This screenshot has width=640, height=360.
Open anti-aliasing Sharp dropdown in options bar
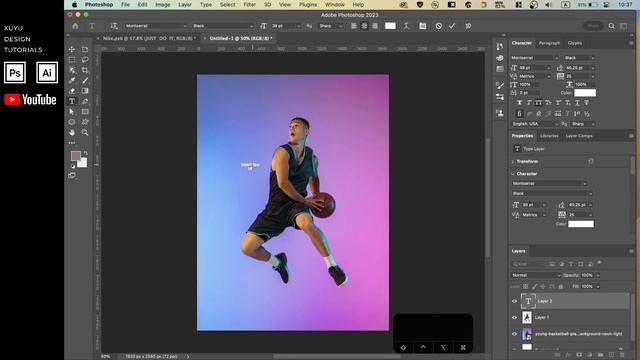[x=331, y=26]
